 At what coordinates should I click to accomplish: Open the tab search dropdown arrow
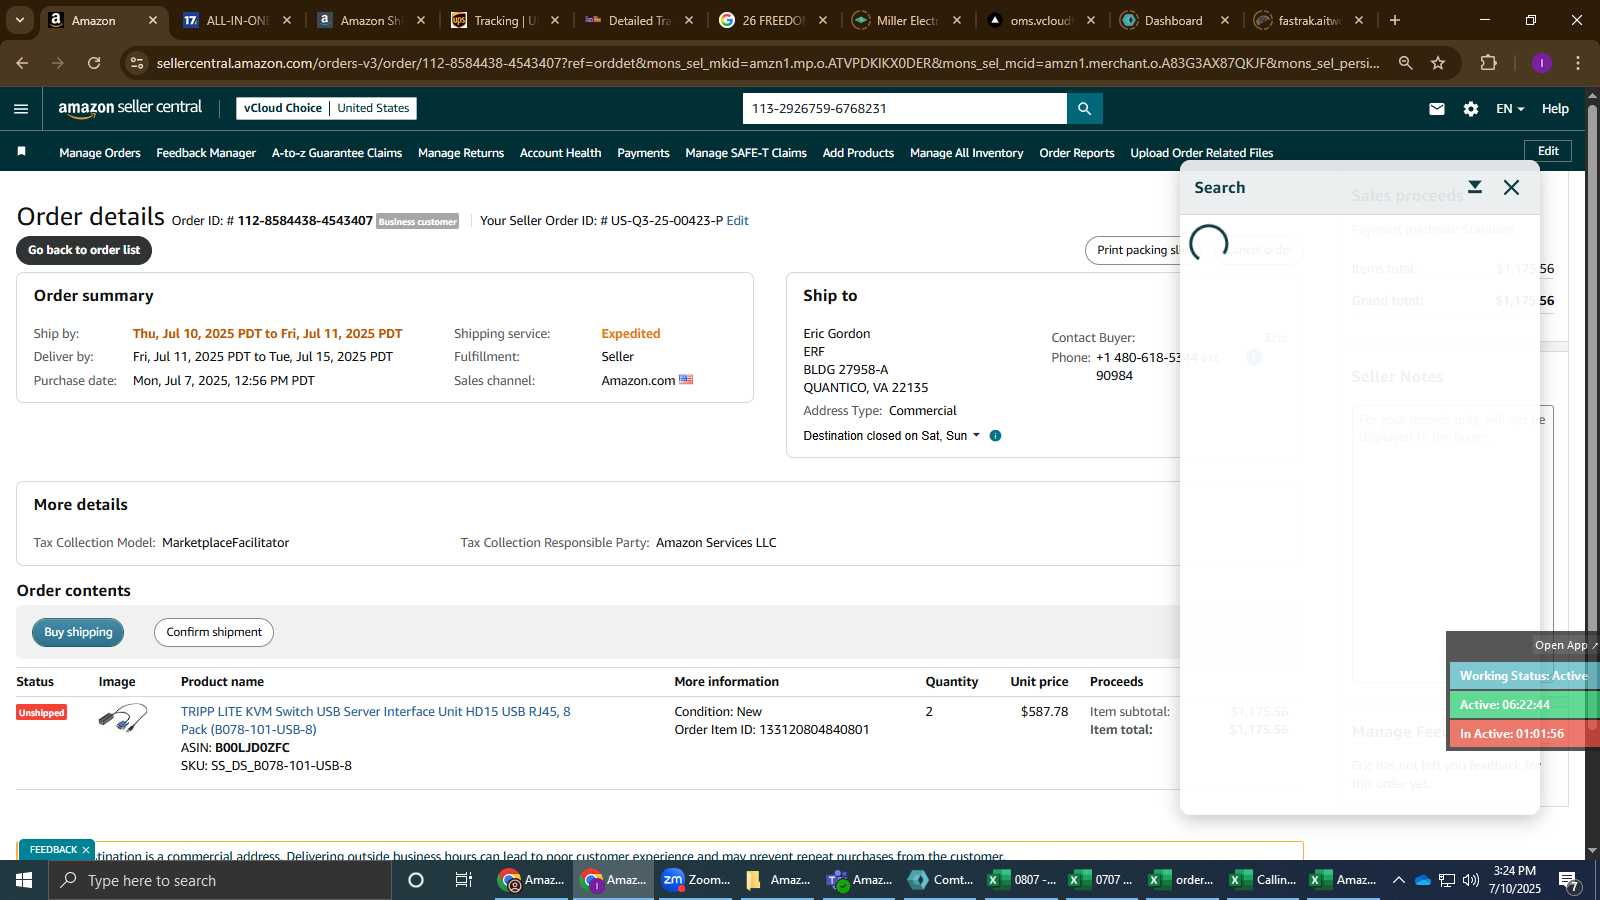tap(19, 20)
